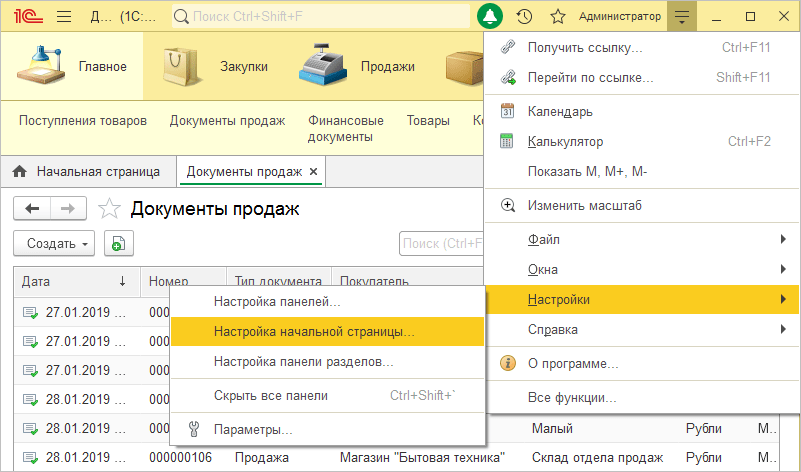Click the Изменить масштаб magnifier icon
The image size is (801, 472).
click(x=507, y=205)
